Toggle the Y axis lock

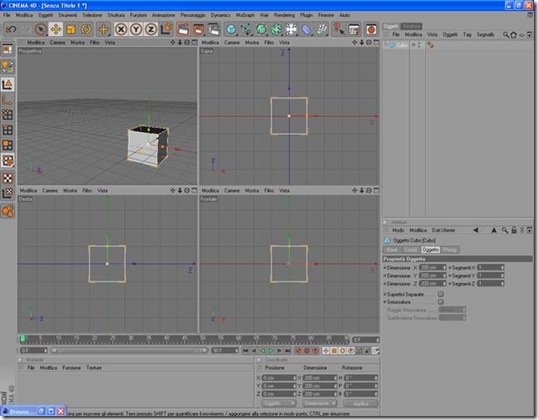[x=136, y=29]
